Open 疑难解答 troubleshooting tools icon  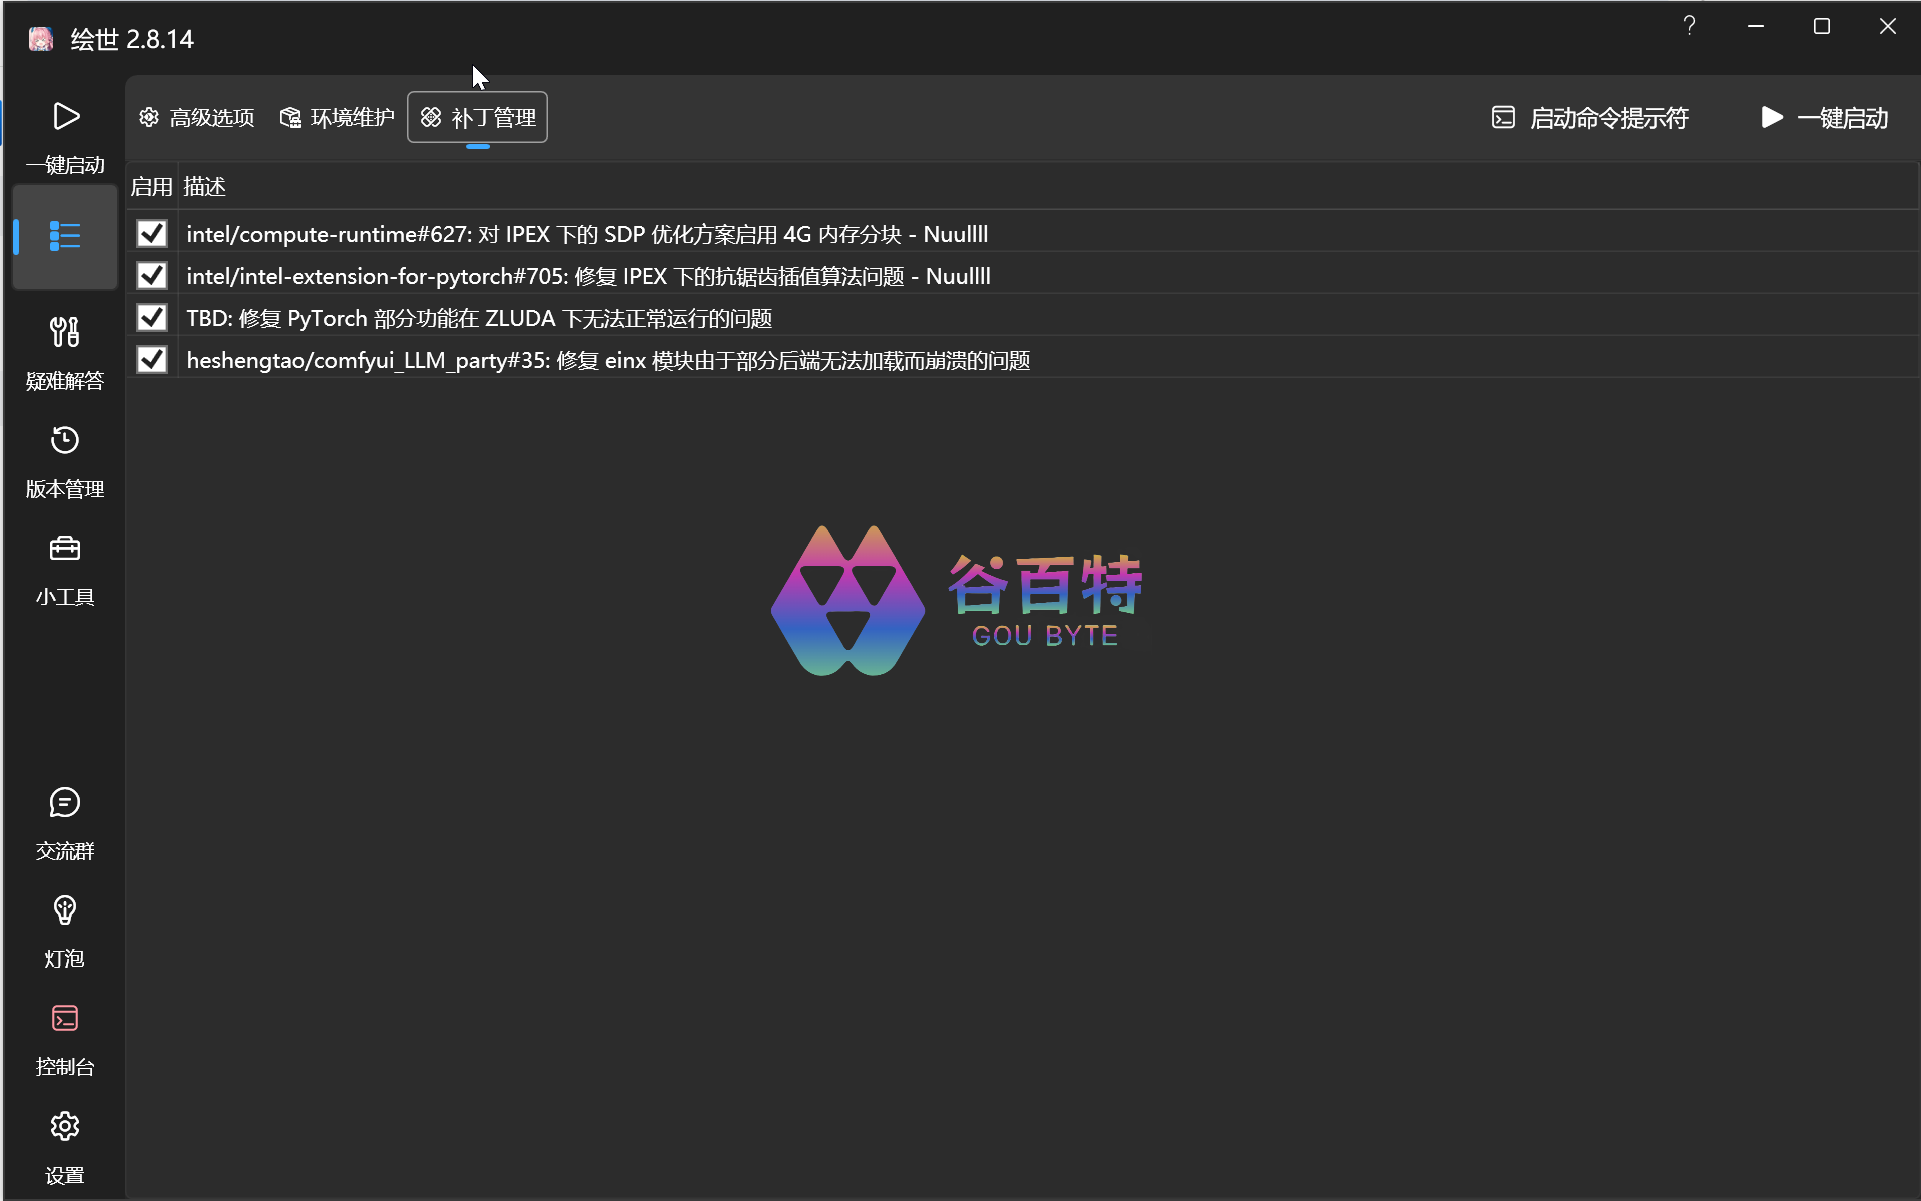click(x=65, y=333)
